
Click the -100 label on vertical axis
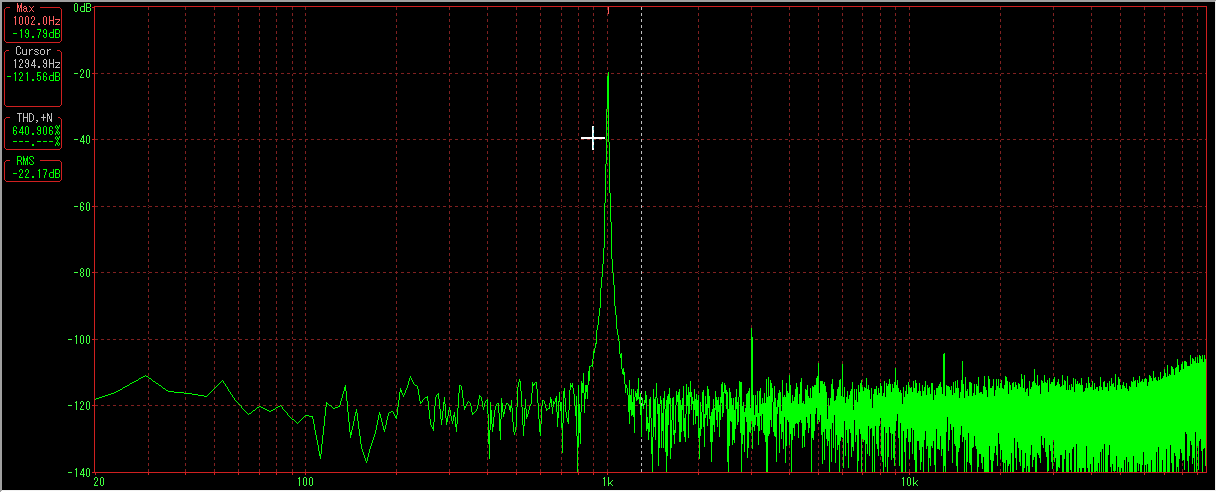(80, 340)
